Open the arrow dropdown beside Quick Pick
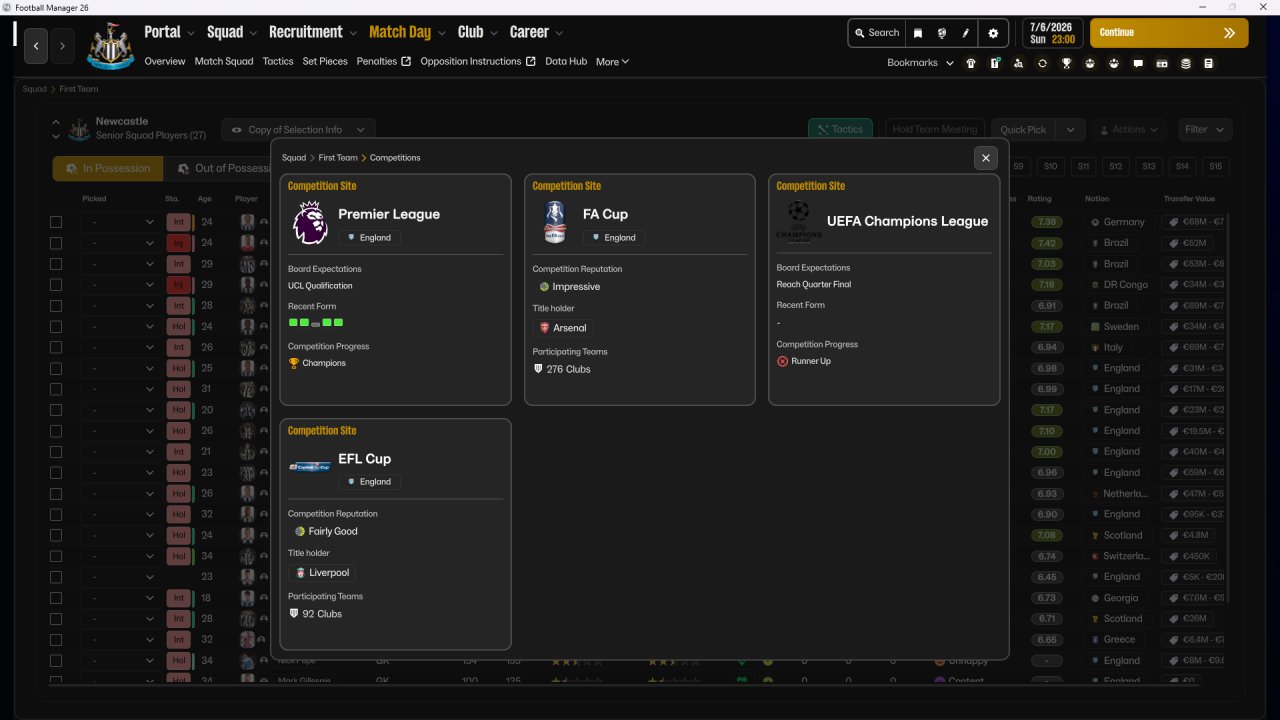 (1070, 130)
